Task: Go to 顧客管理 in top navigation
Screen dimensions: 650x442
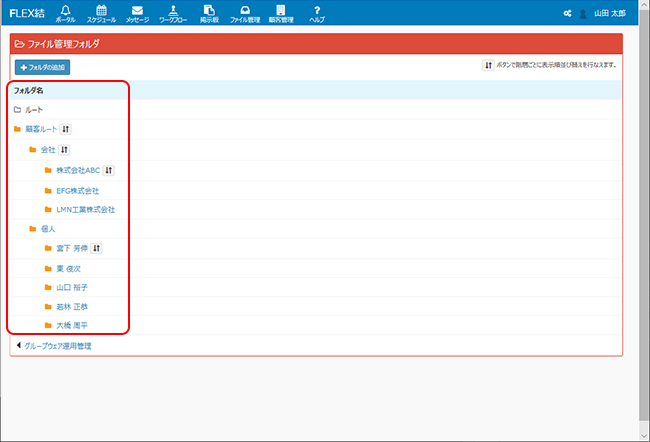Action: tap(281, 13)
